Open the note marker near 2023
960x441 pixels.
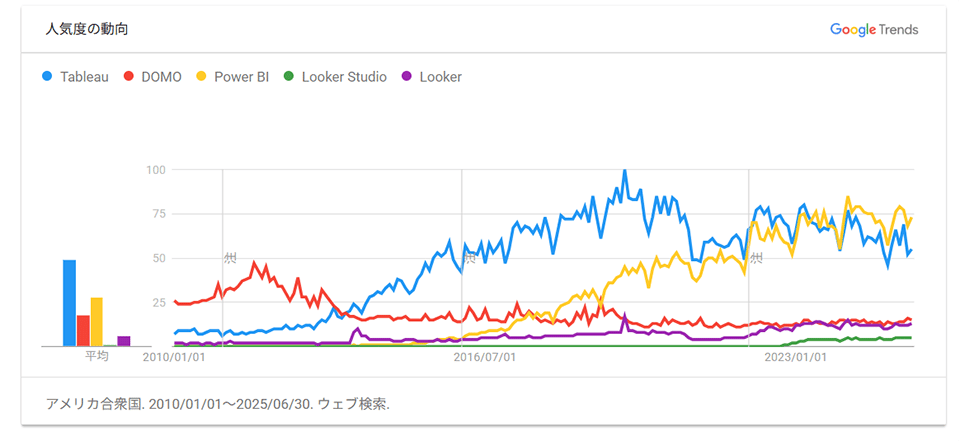756,258
